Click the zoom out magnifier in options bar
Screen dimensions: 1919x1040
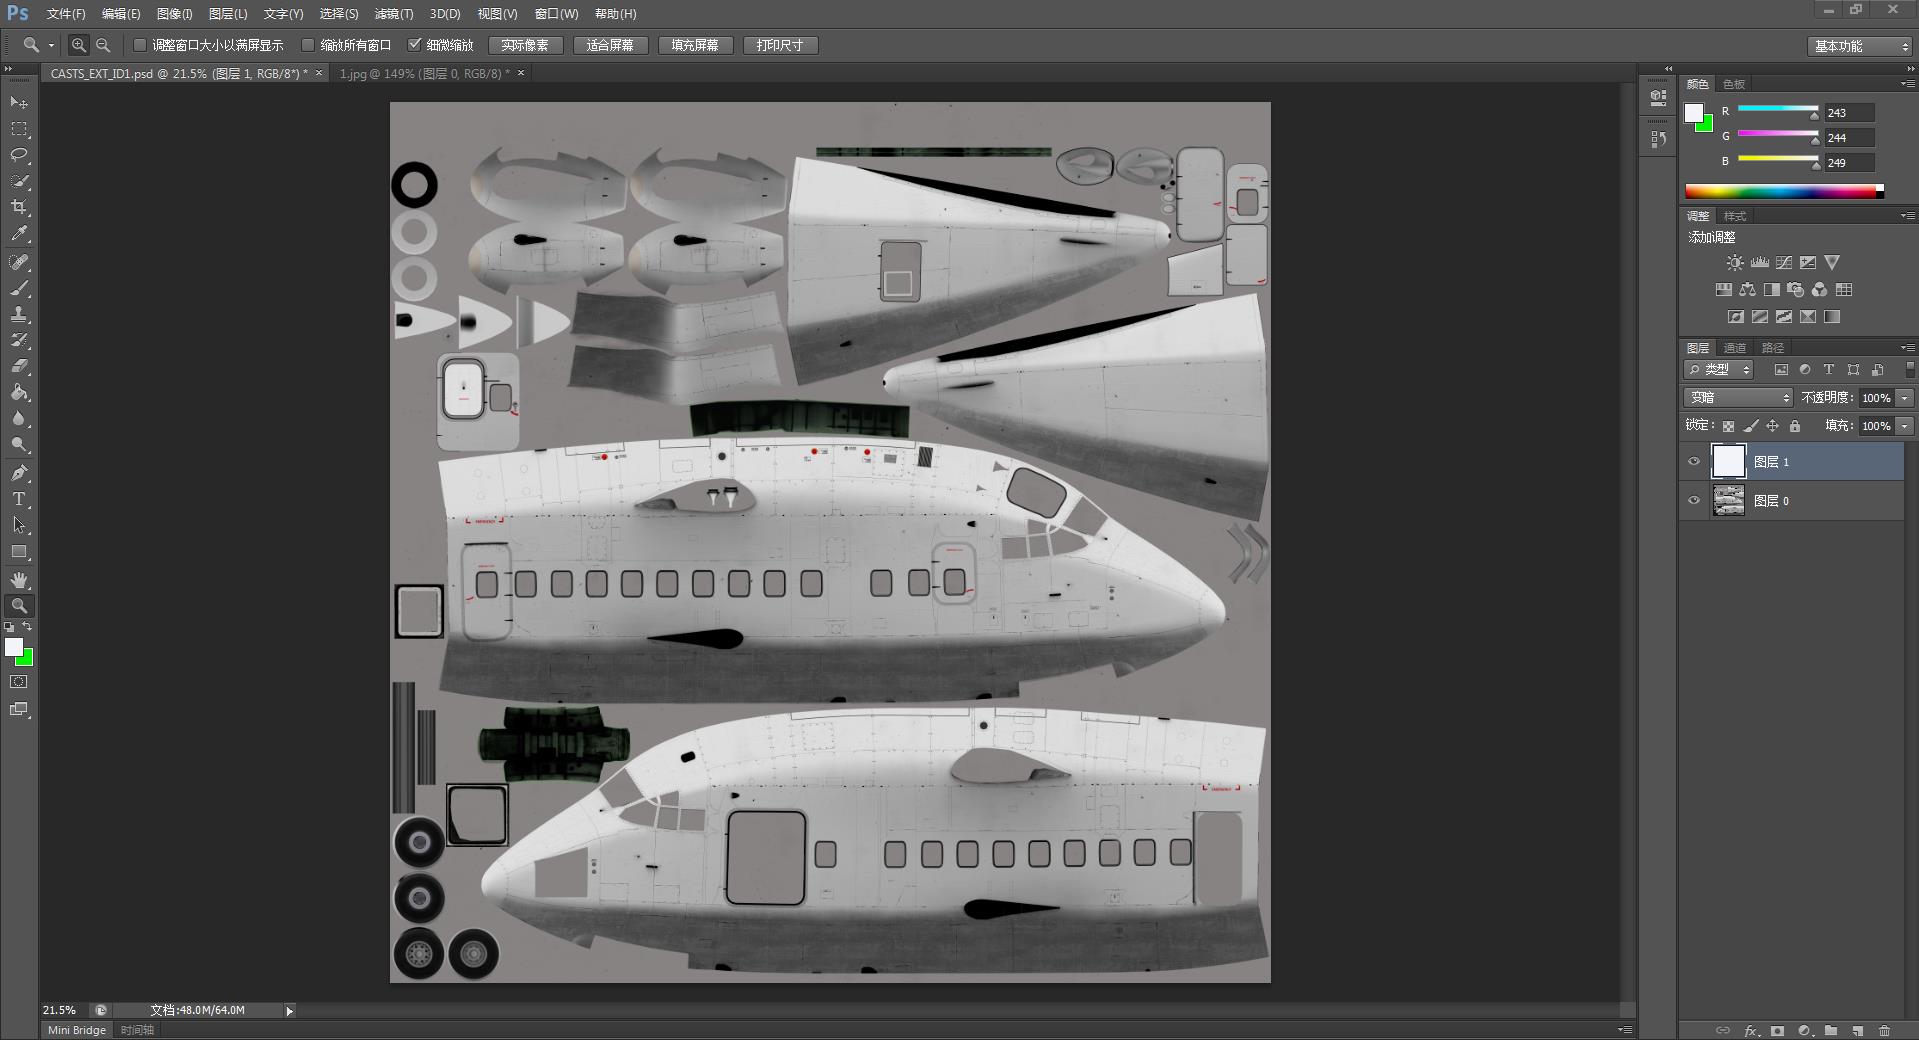point(103,45)
